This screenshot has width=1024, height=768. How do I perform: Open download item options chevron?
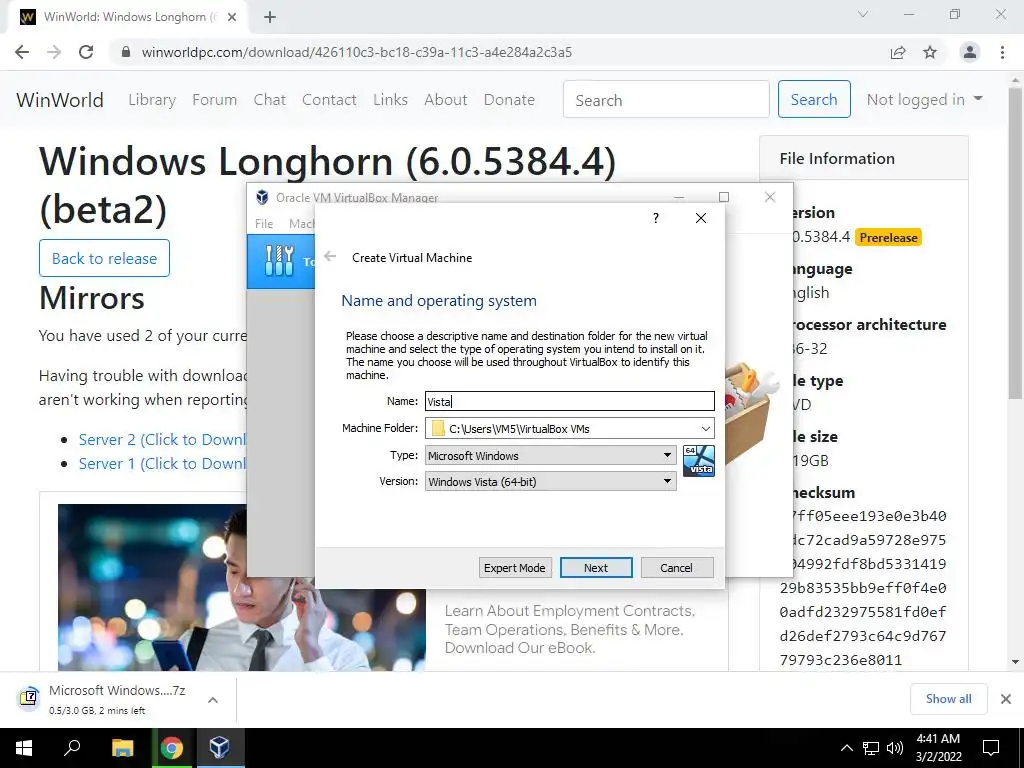pos(213,699)
